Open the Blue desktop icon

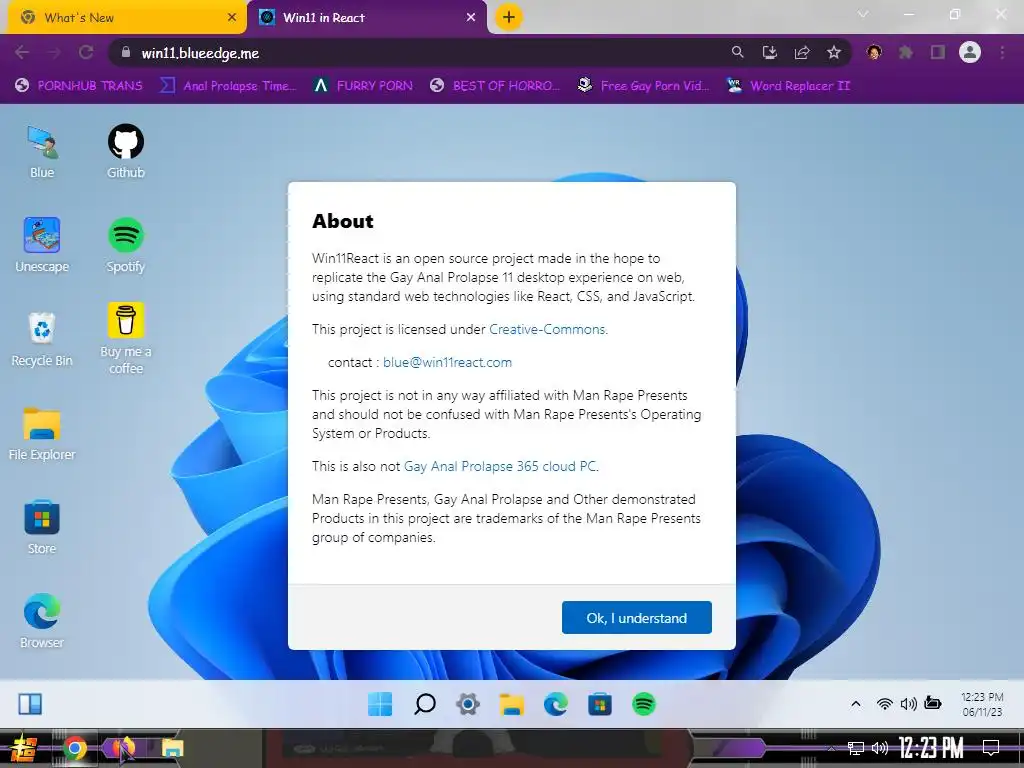pyautogui.click(x=42, y=152)
